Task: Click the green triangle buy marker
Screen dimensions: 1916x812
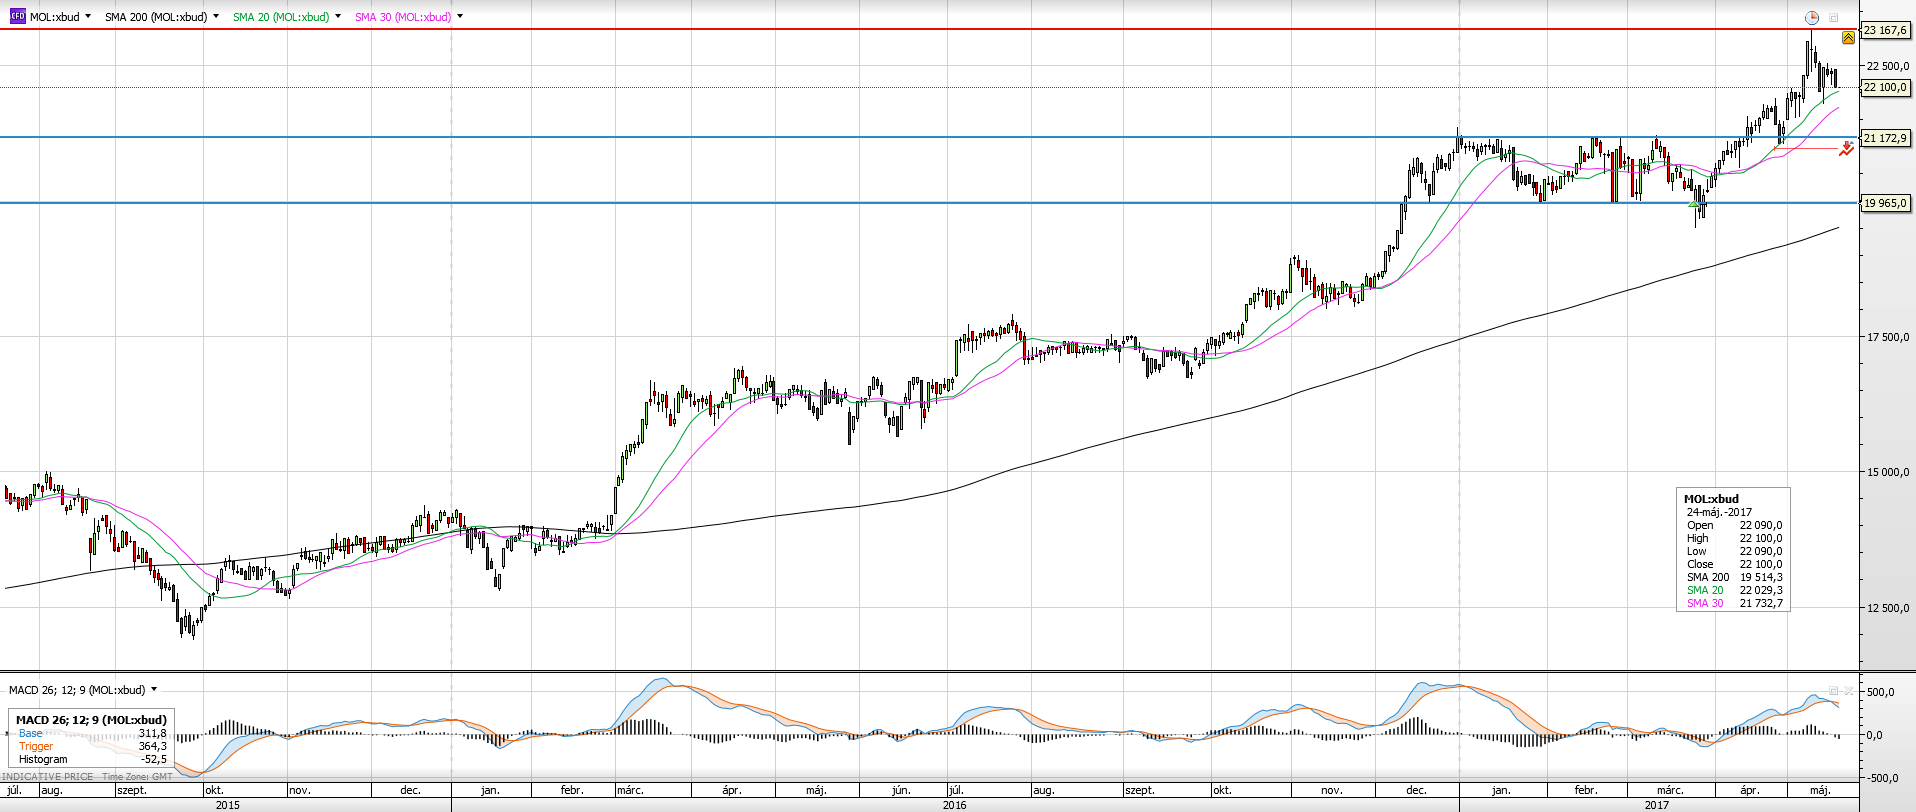Action: [x=1693, y=204]
